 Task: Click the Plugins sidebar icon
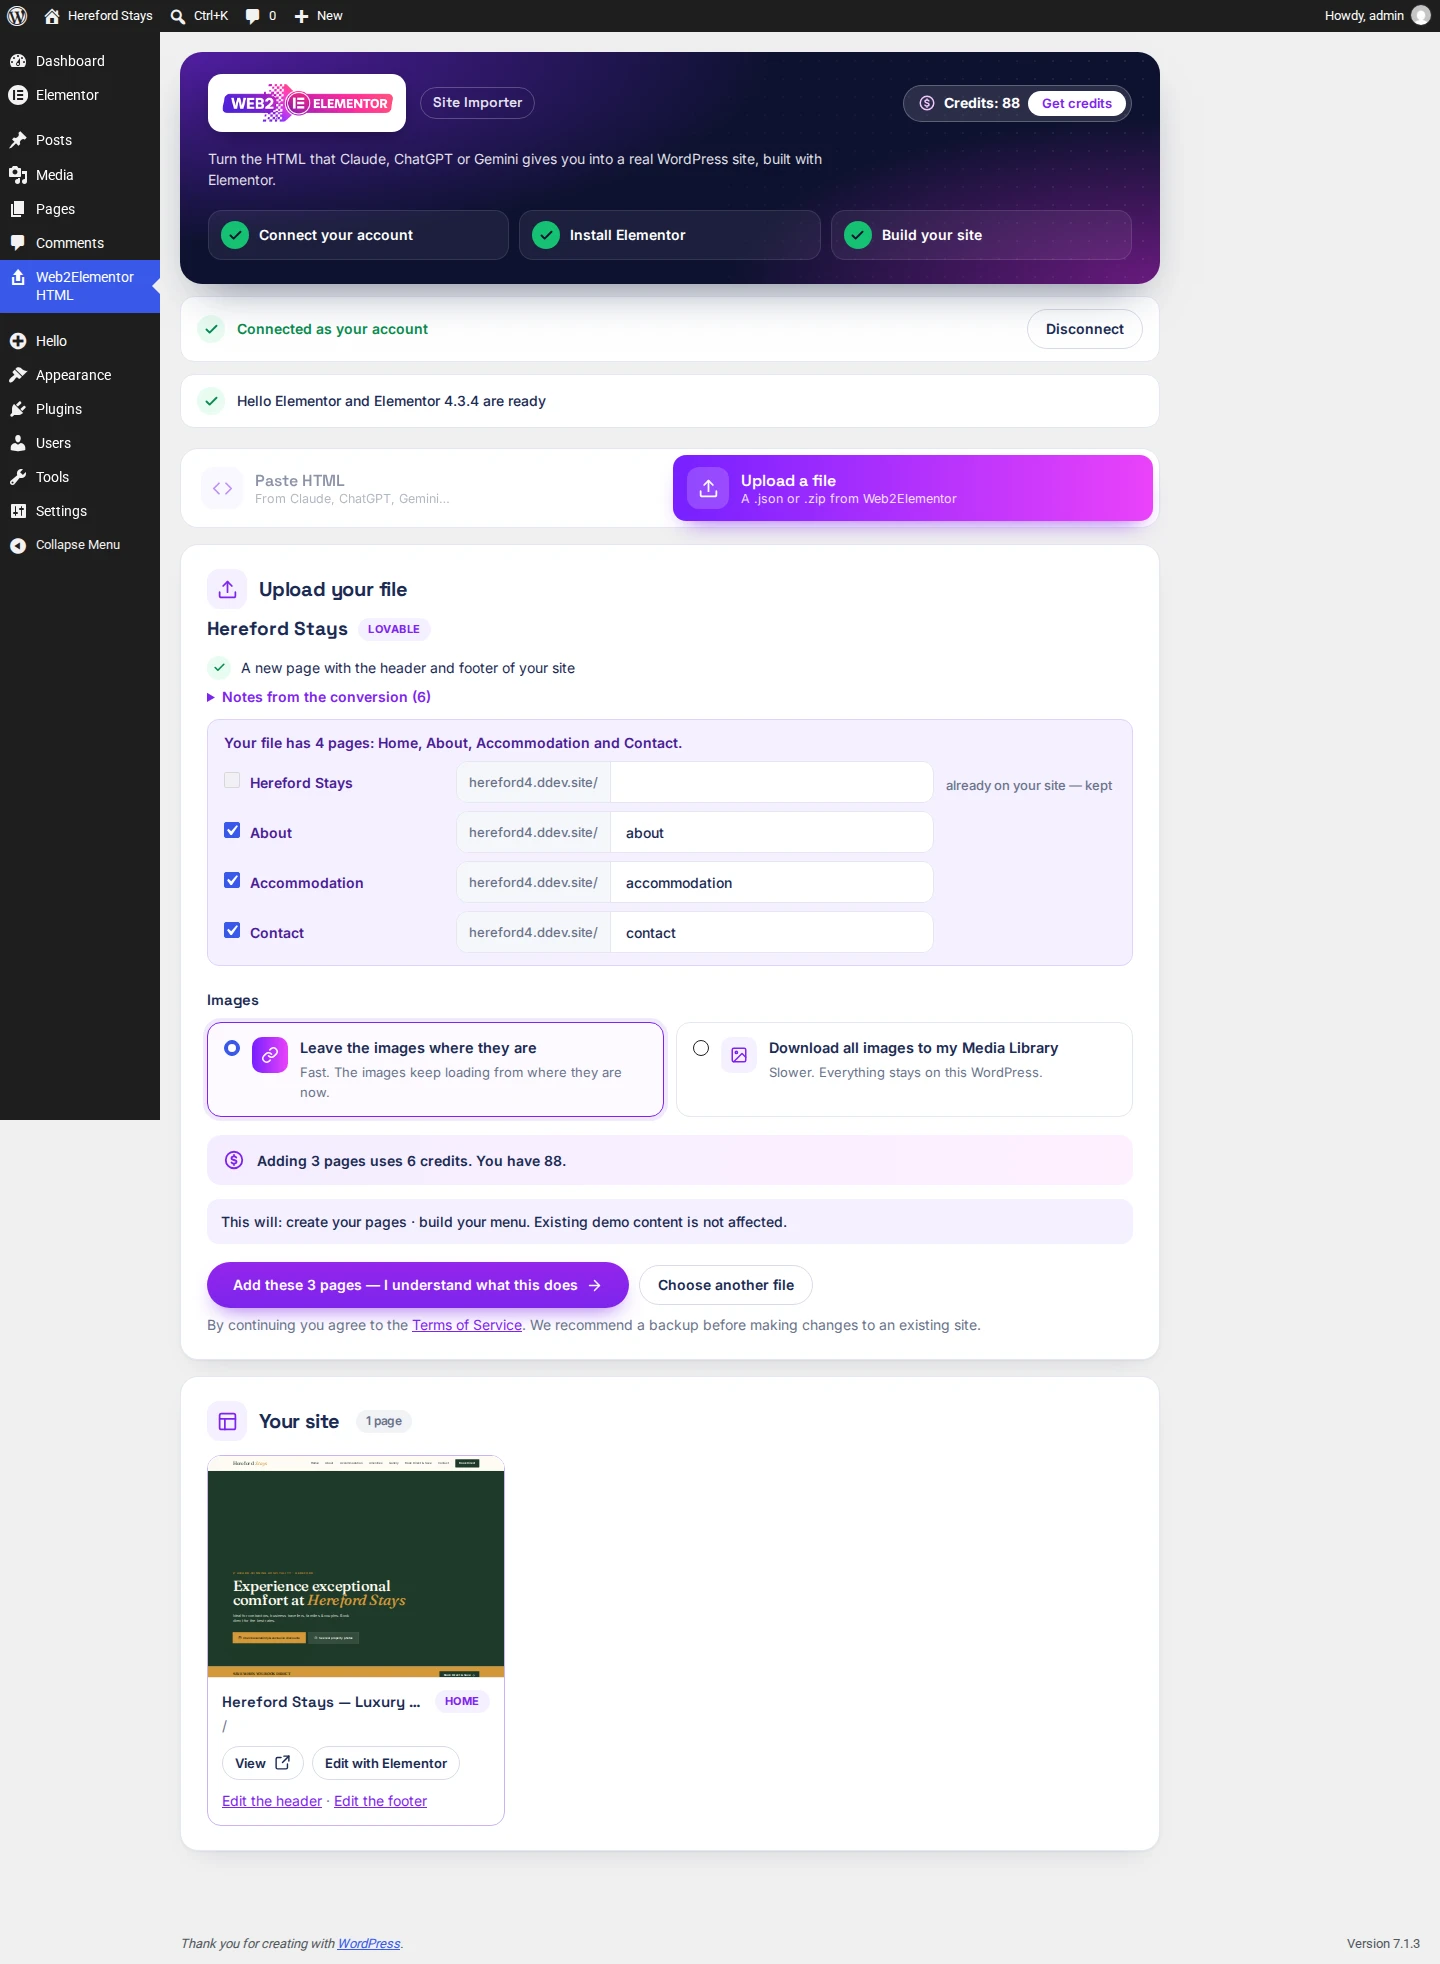18,409
